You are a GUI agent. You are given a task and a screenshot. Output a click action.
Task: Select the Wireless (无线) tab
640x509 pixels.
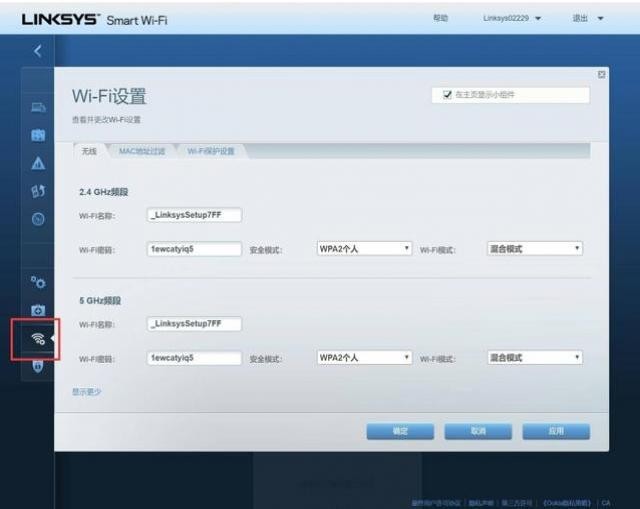(x=89, y=151)
